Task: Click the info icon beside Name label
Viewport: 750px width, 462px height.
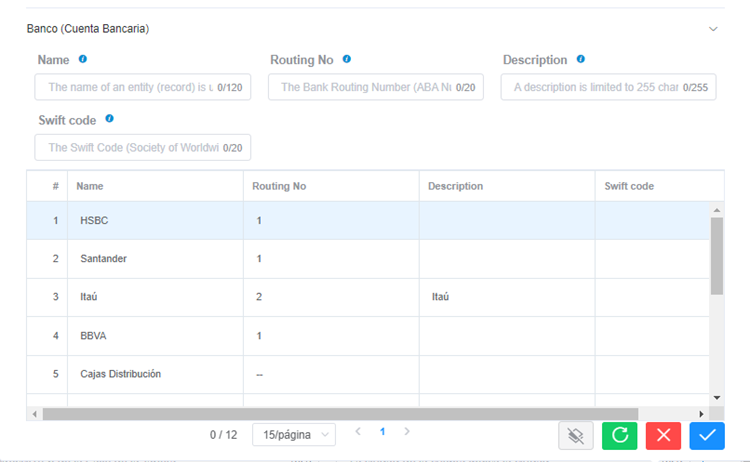Action: click(x=83, y=59)
